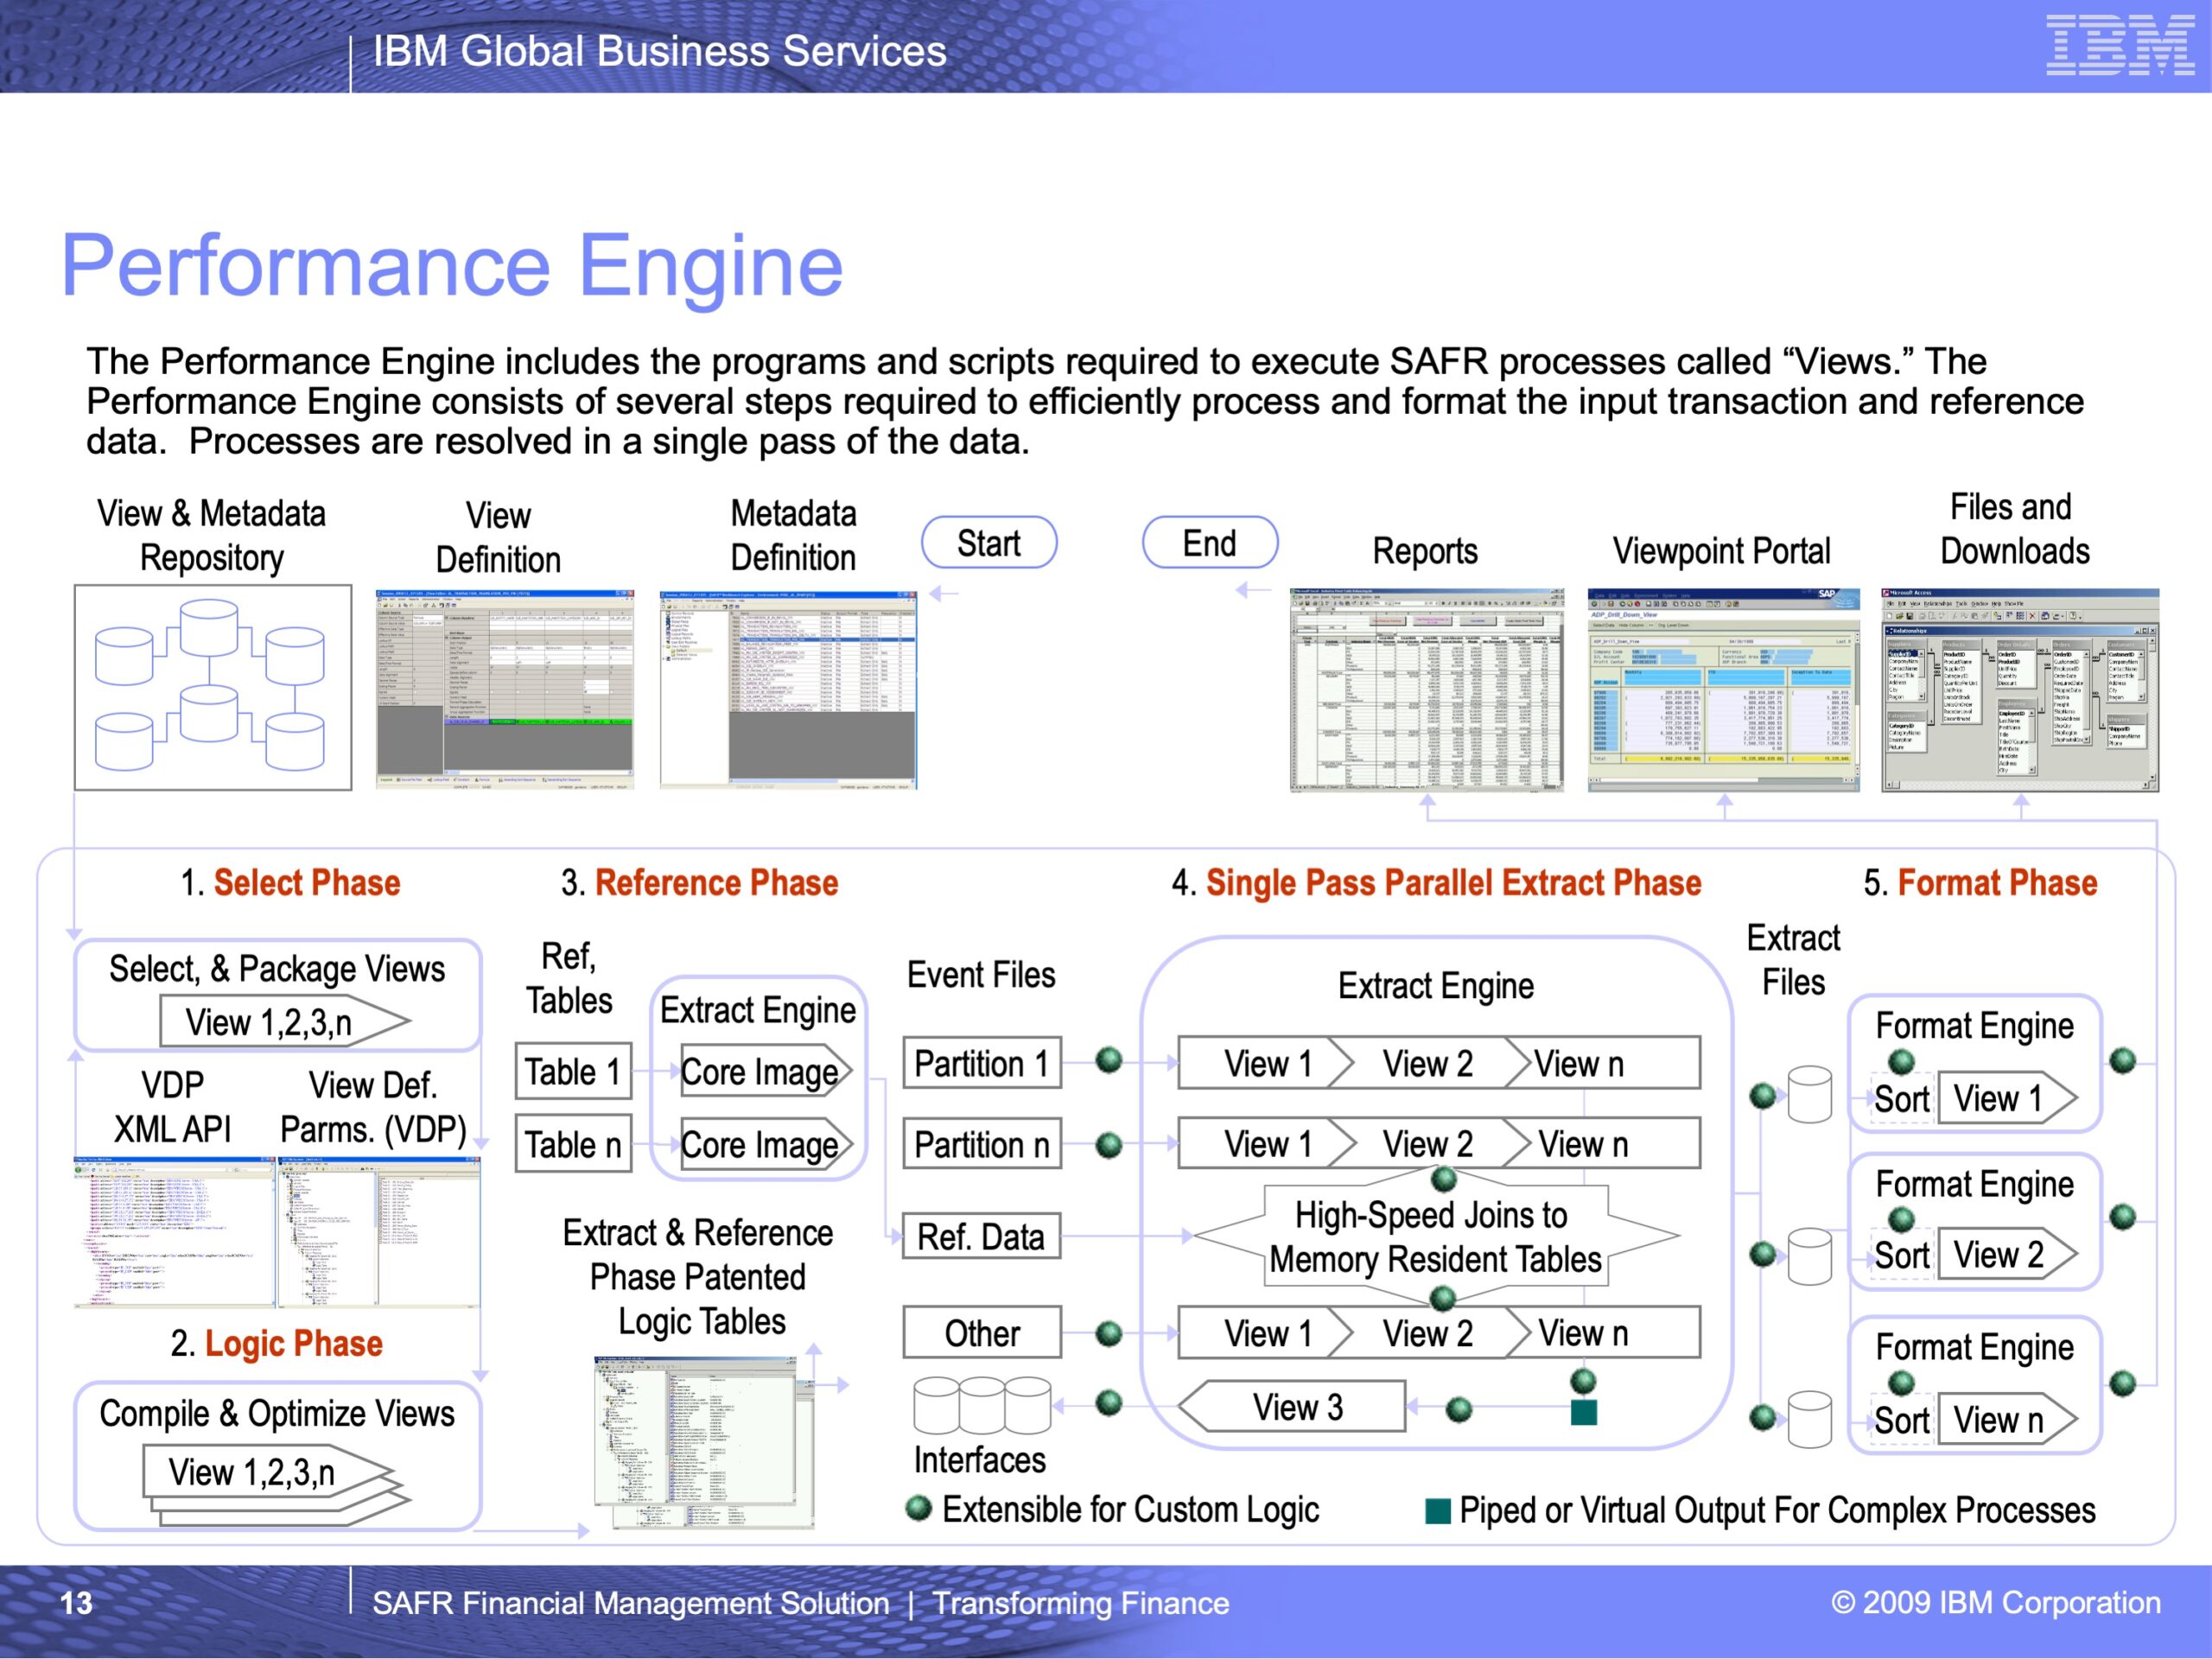The height and width of the screenshot is (1659, 2212).
Task: Click the Format Phase heading
Action: tap(1997, 883)
